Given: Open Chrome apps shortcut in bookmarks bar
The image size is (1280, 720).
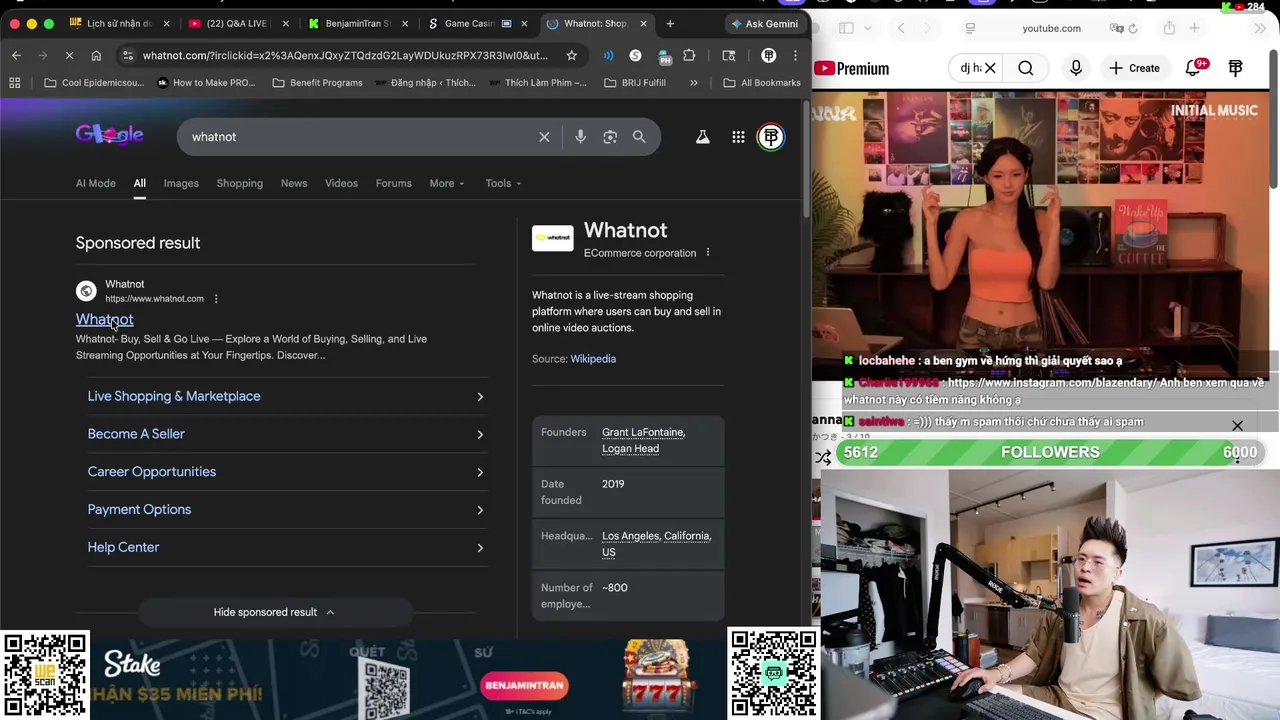Looking at the screenshot, I should [14, 83].
